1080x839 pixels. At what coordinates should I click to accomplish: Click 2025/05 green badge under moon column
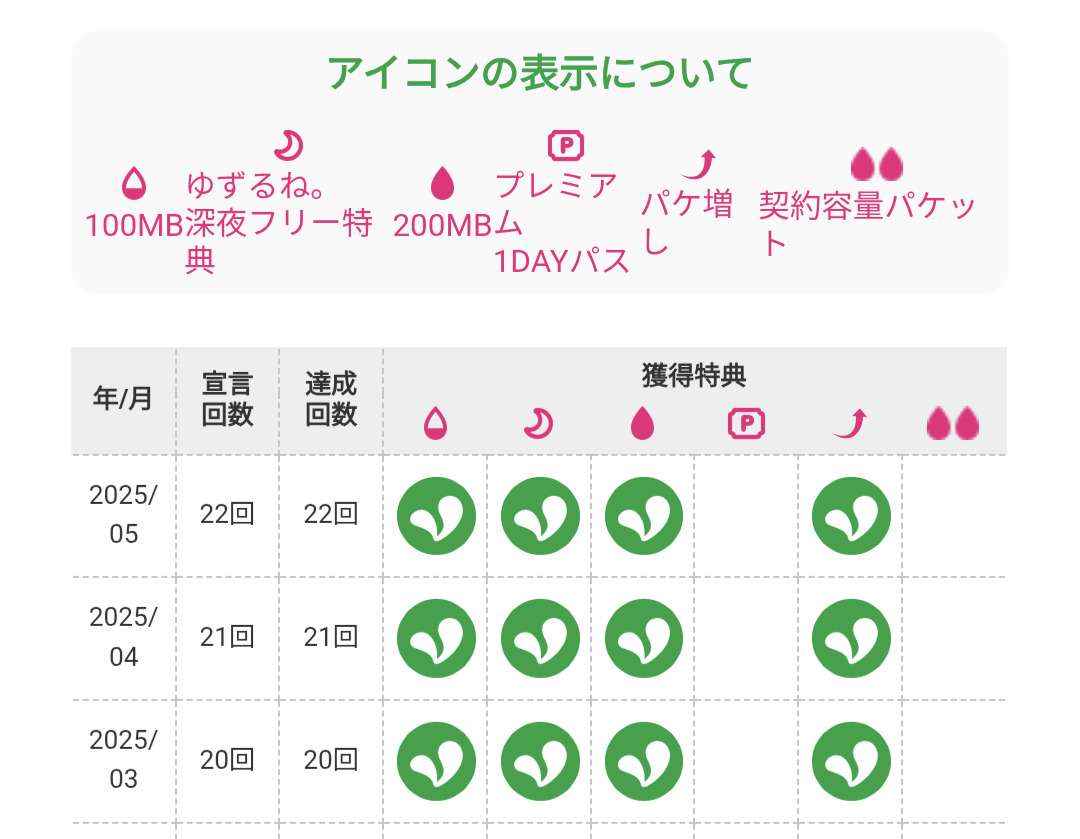(x=540, y=516)
